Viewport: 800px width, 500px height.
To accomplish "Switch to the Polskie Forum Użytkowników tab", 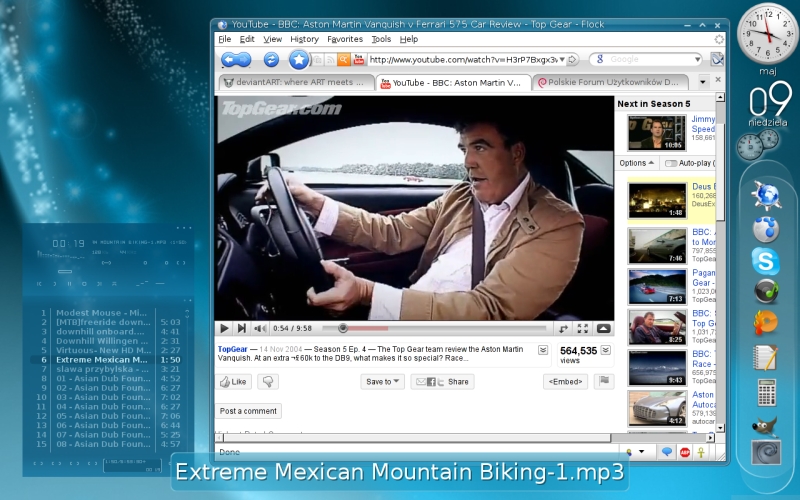I will pos(609,82).
